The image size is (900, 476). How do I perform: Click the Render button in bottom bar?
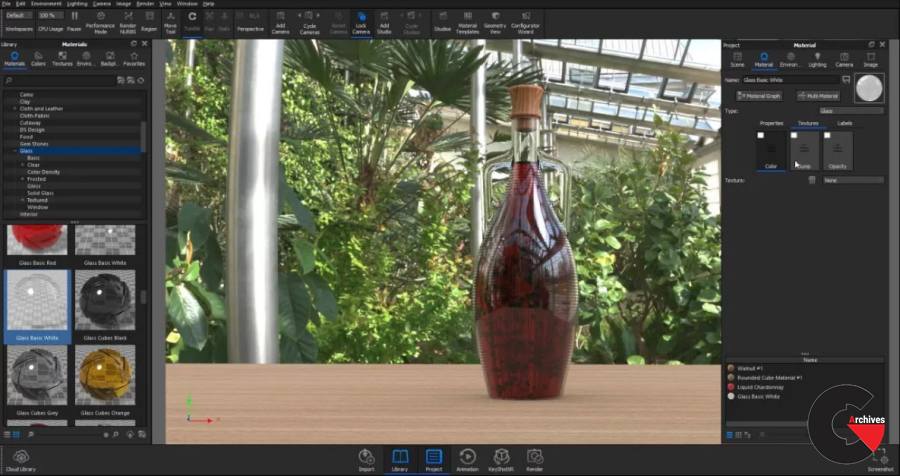coord(534,460)
